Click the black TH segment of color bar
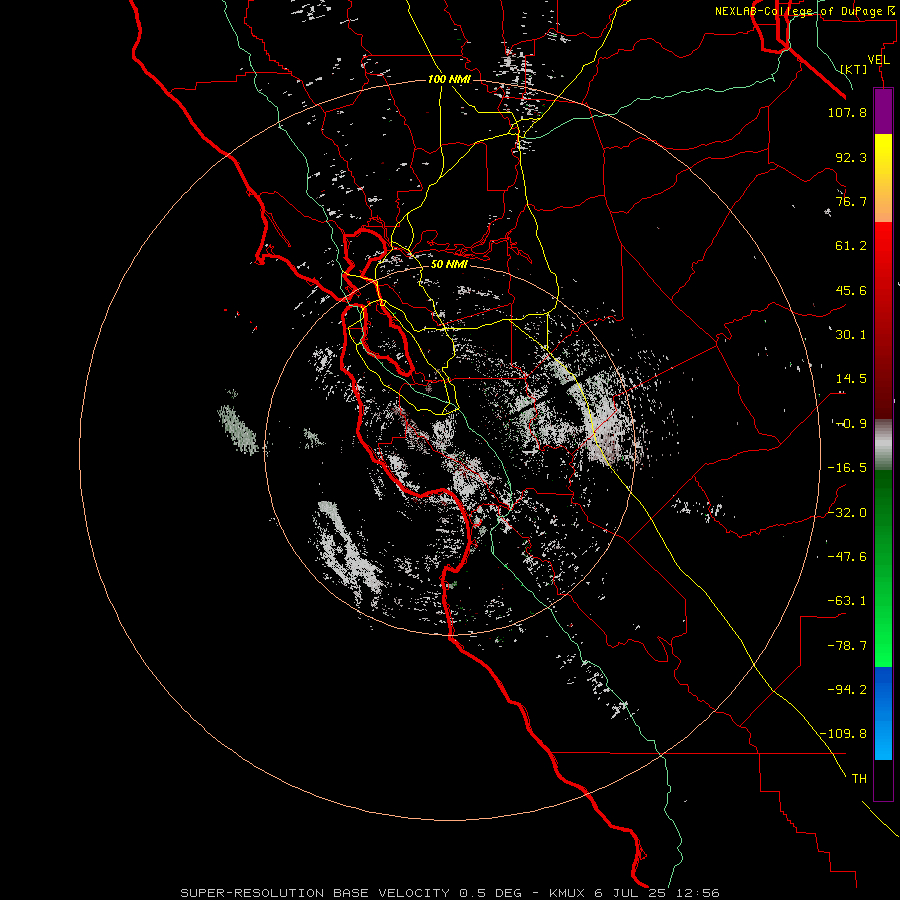 click(x=883, y=780)
